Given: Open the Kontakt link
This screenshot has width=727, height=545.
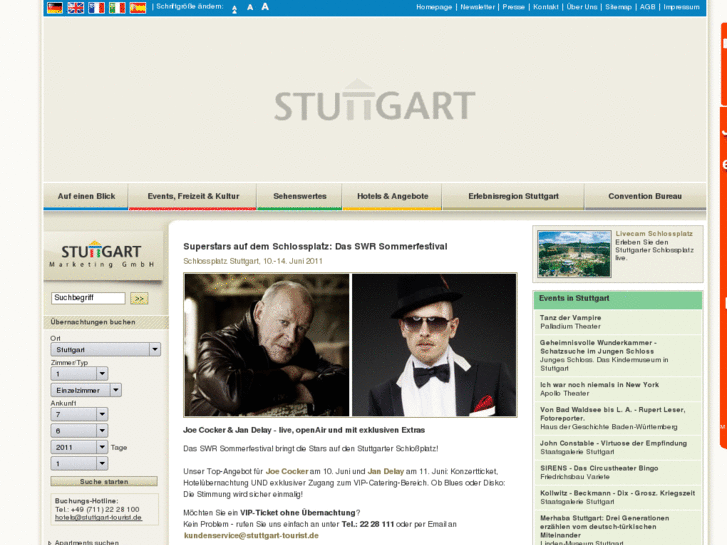Looking at the screenshot, I should pos(546,7).
